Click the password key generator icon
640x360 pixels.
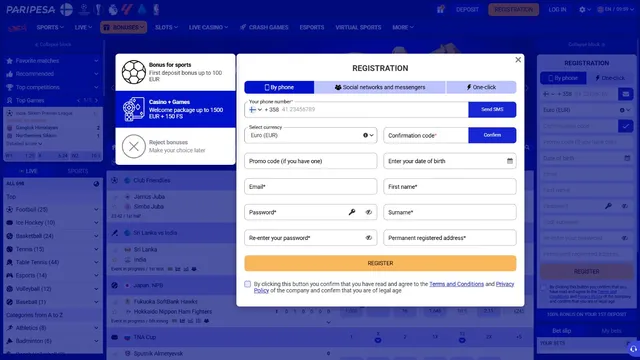coord(352,212)
